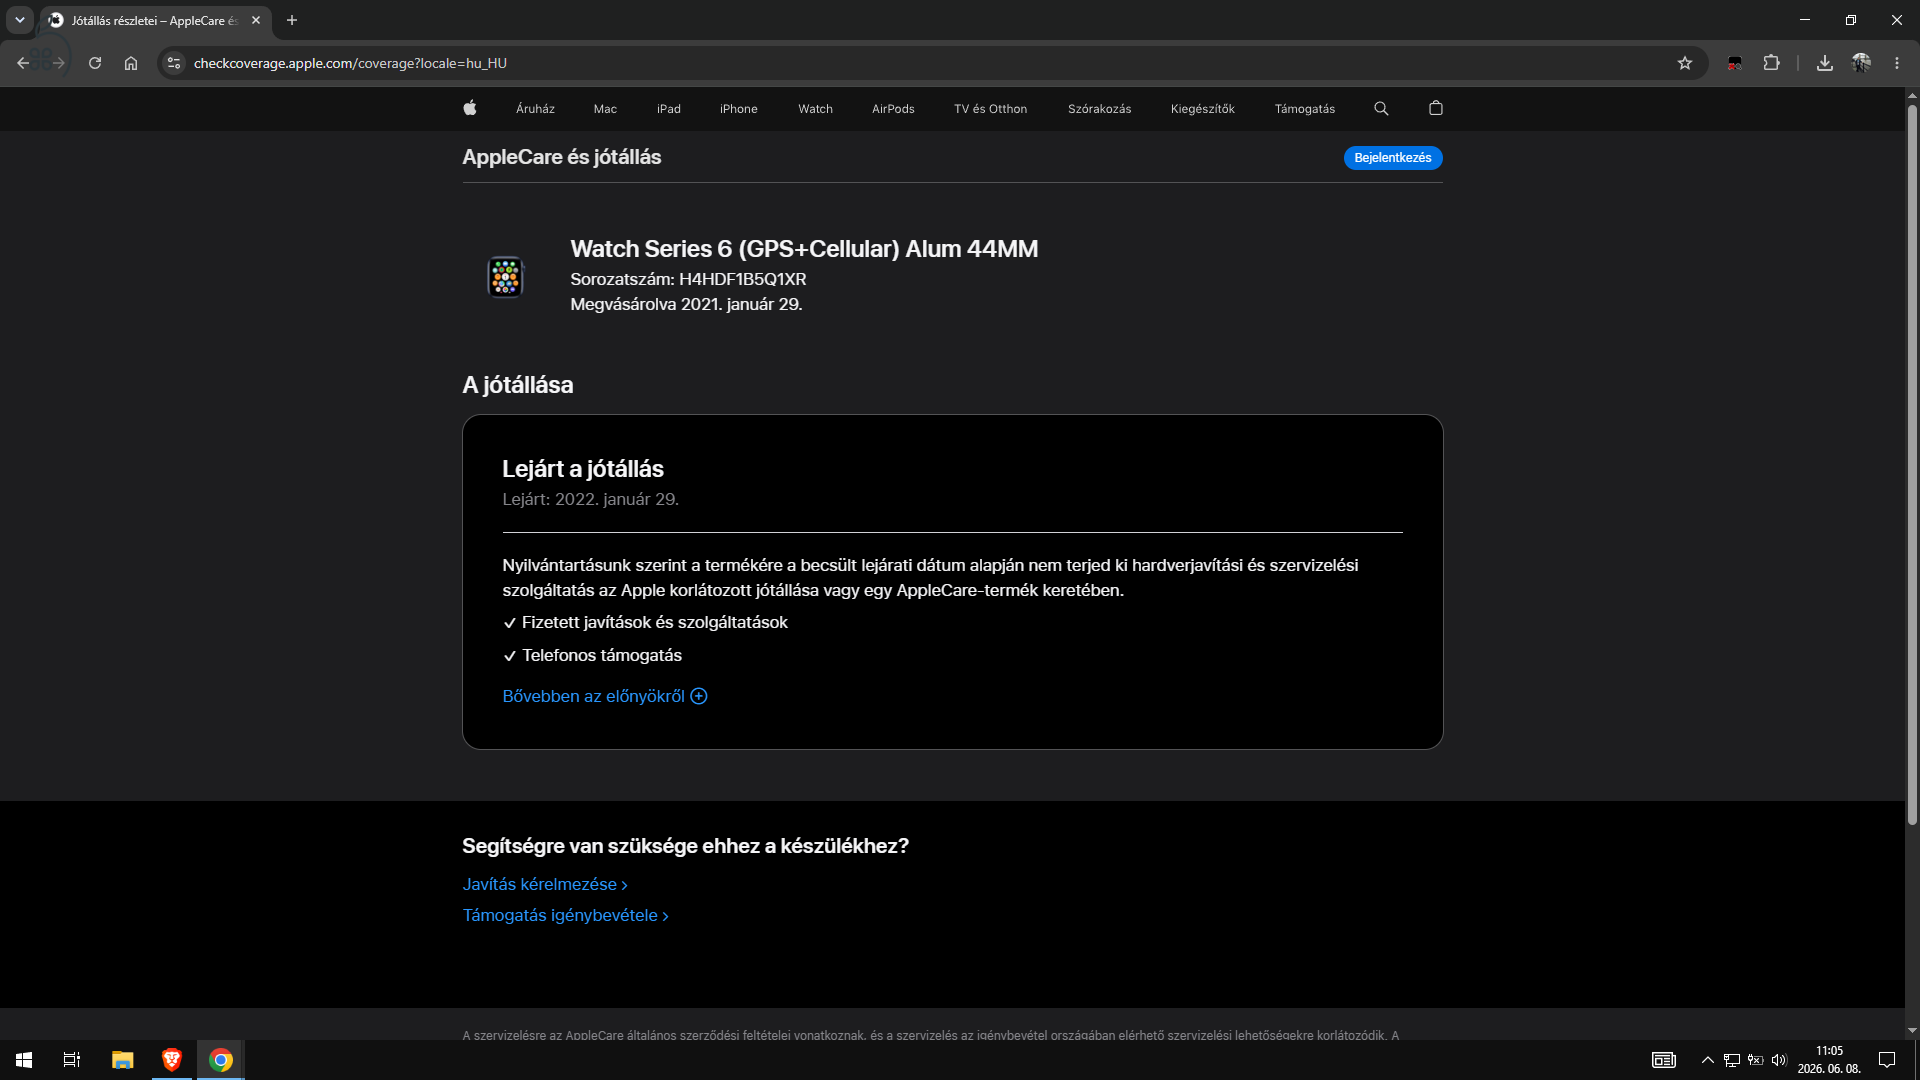The image size is (1920, 1080).
Task: Click the Lejárt: 2022. január 29. date
Action: click(x=591, y=499)
